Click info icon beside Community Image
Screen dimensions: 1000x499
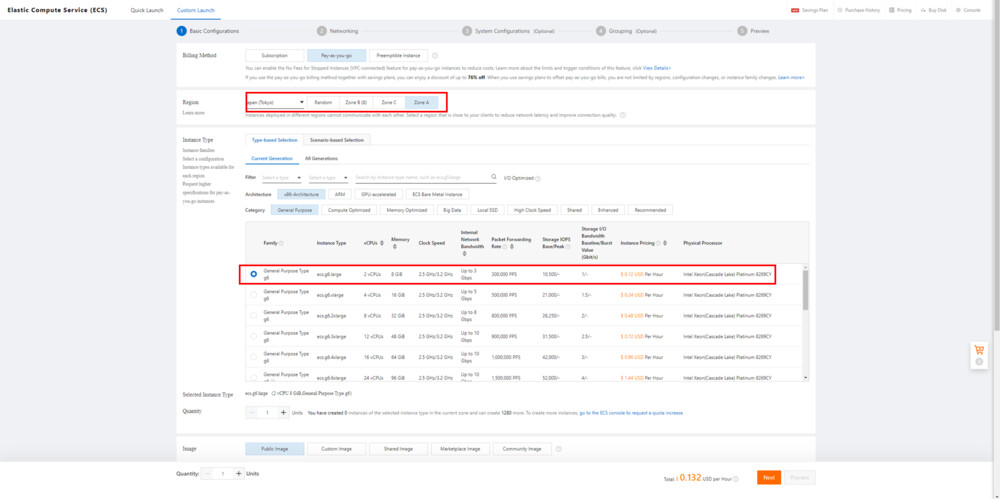point(558,449)
